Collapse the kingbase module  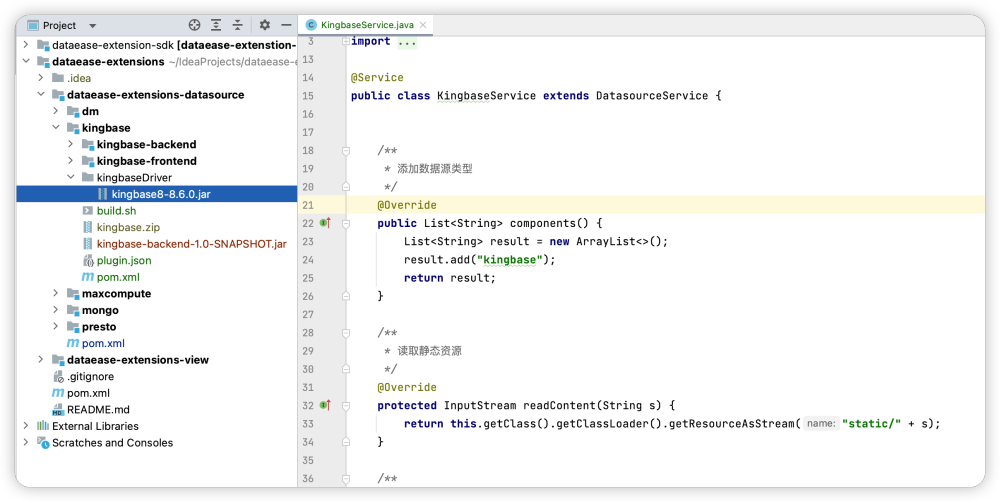(x=56, y=128)
